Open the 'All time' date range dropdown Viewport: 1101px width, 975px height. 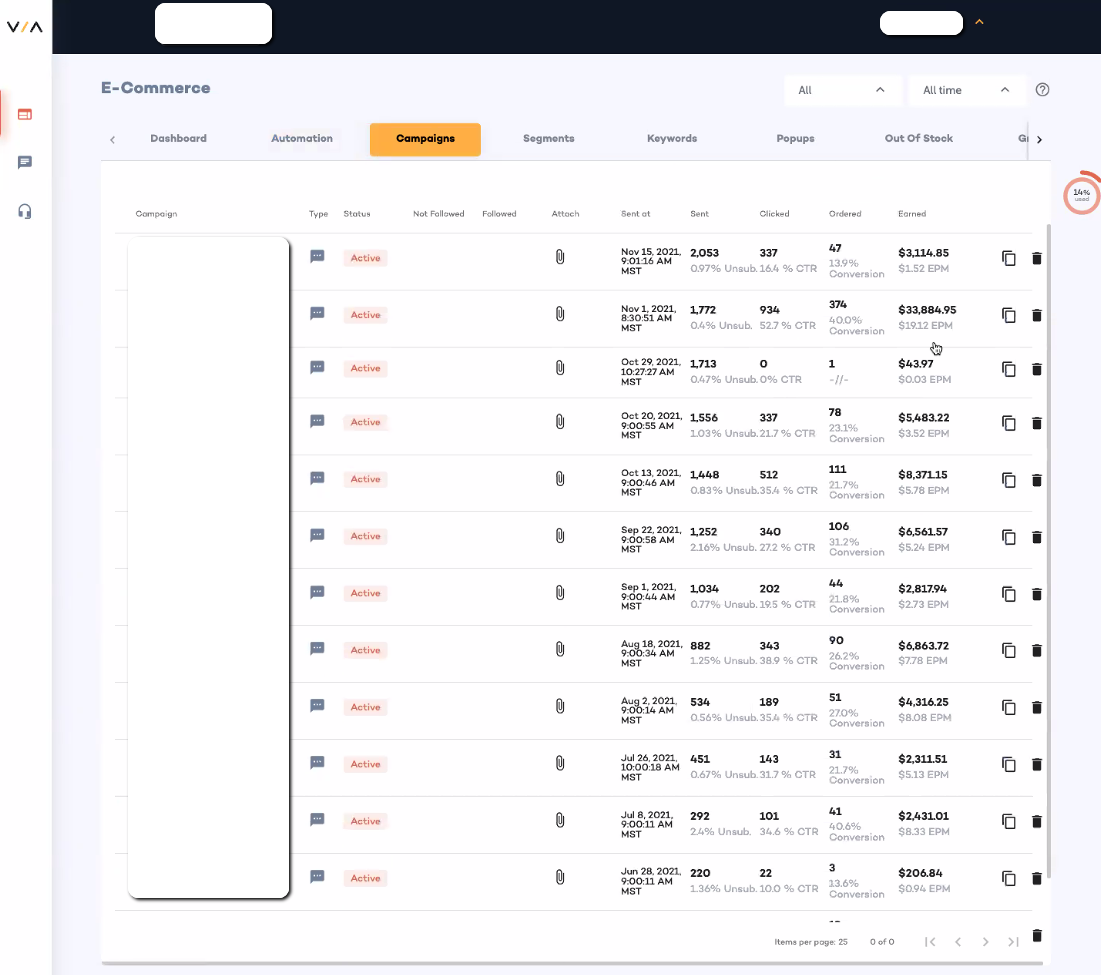(966, 90)
